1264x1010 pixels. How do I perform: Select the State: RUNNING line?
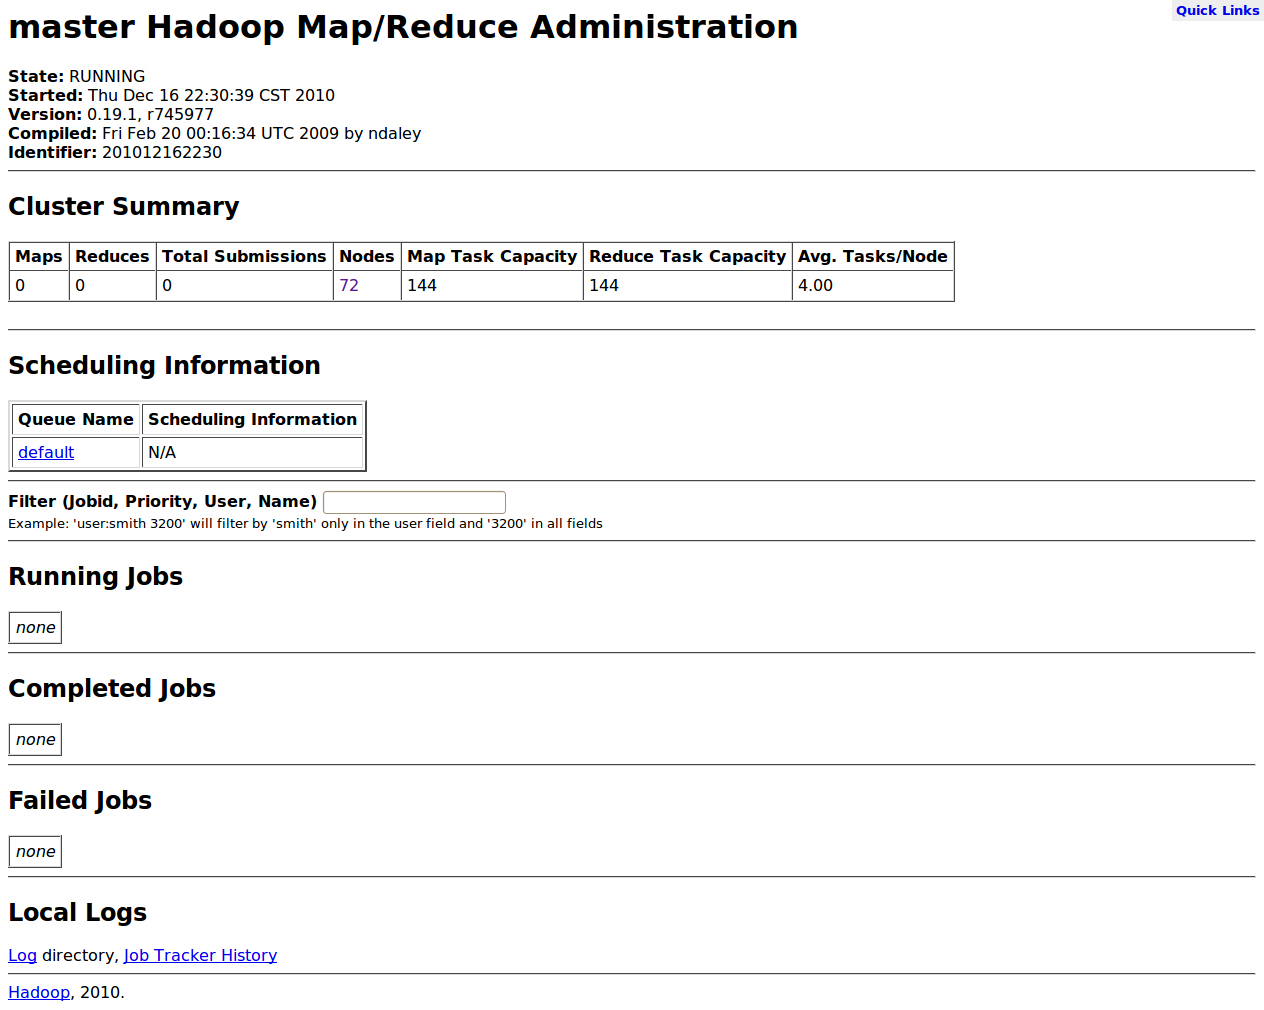(77, 76)
